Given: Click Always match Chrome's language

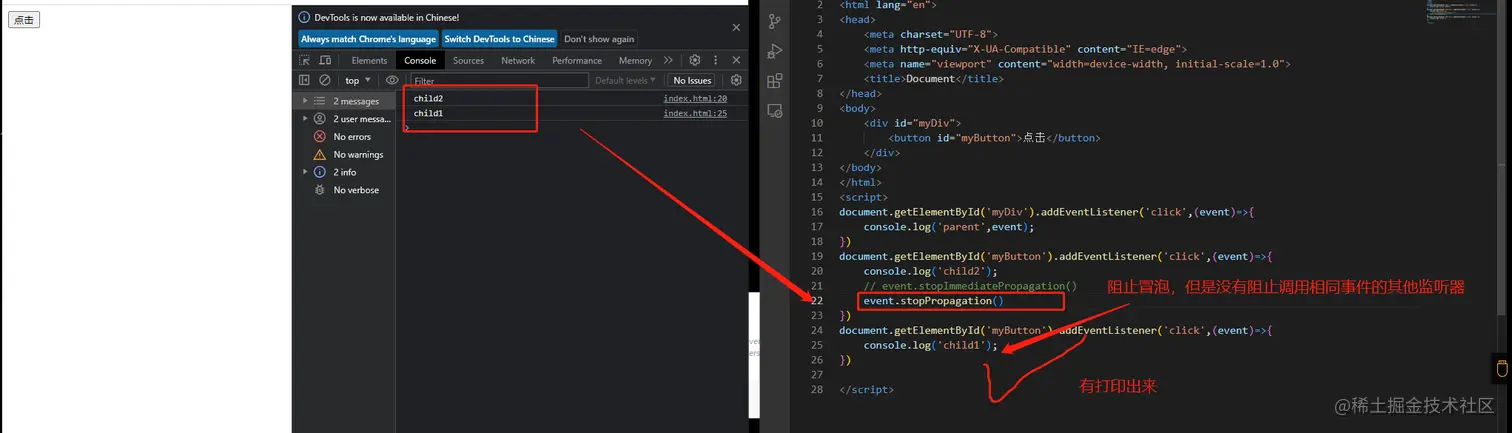Looking at the screenshot, I should click(369, 39).
